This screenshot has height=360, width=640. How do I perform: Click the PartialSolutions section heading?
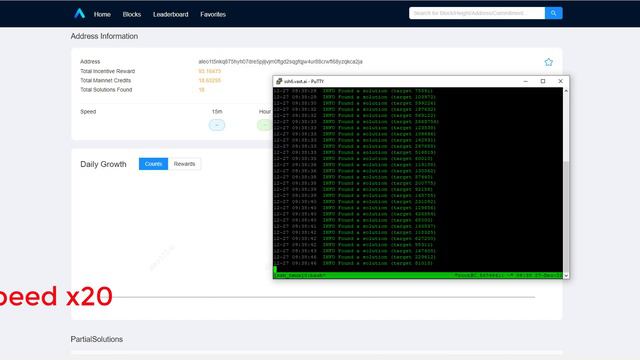(97, 339)
